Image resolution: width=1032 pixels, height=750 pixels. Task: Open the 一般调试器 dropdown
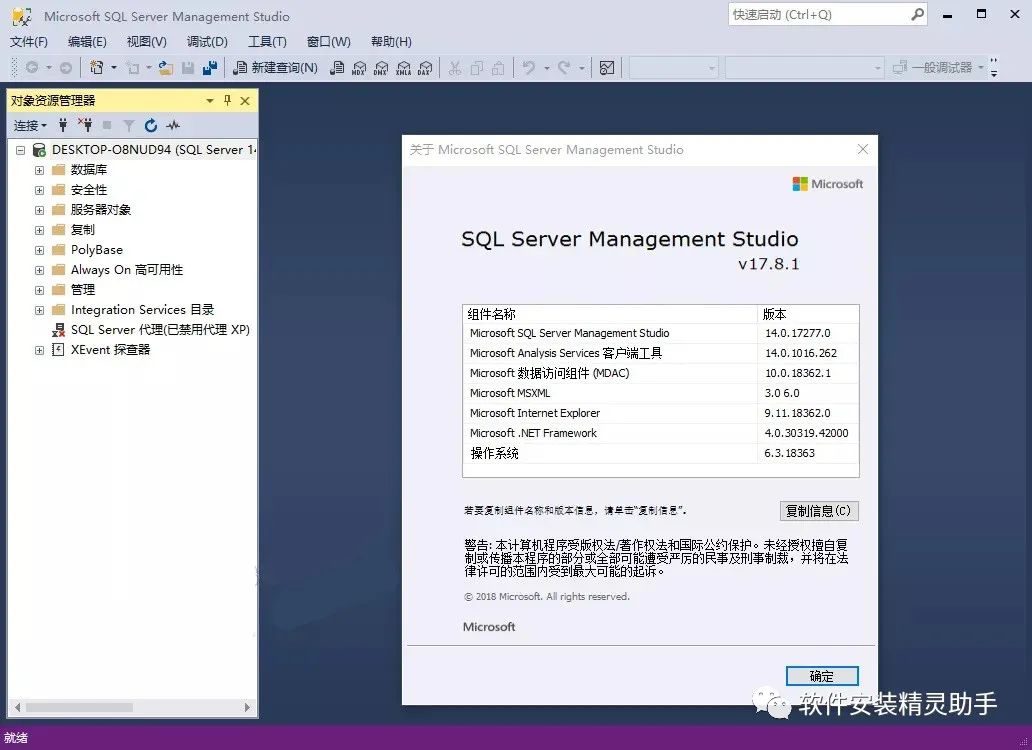[981, 68]
